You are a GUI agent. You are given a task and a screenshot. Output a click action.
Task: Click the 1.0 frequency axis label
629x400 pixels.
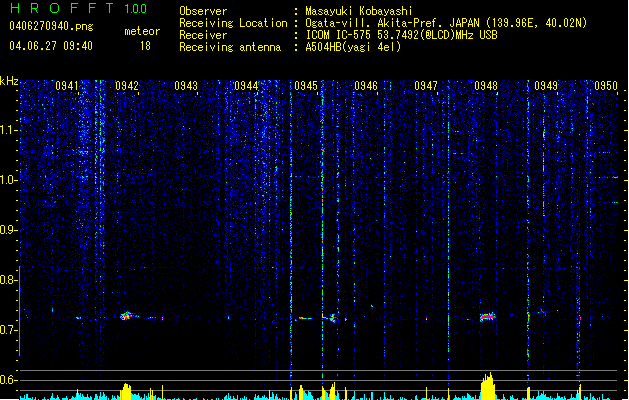click(x=9, y=180)
